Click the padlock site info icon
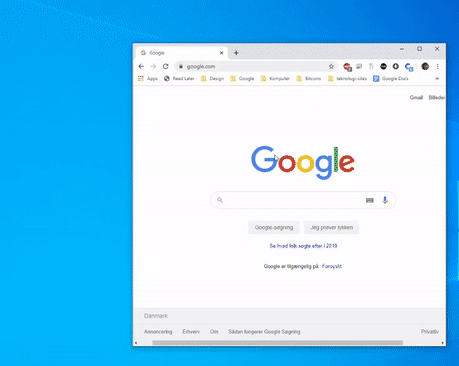 [x=180, y=66]
